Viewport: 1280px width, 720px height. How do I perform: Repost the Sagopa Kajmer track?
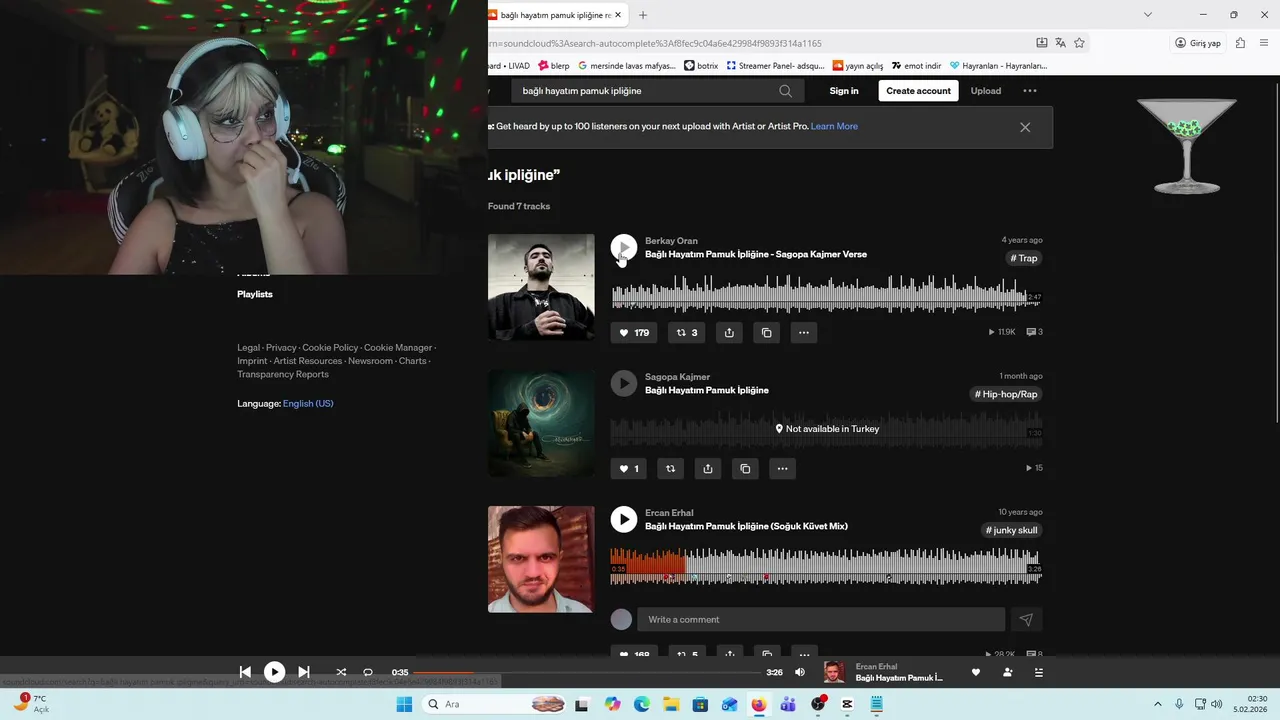[671, 469]
